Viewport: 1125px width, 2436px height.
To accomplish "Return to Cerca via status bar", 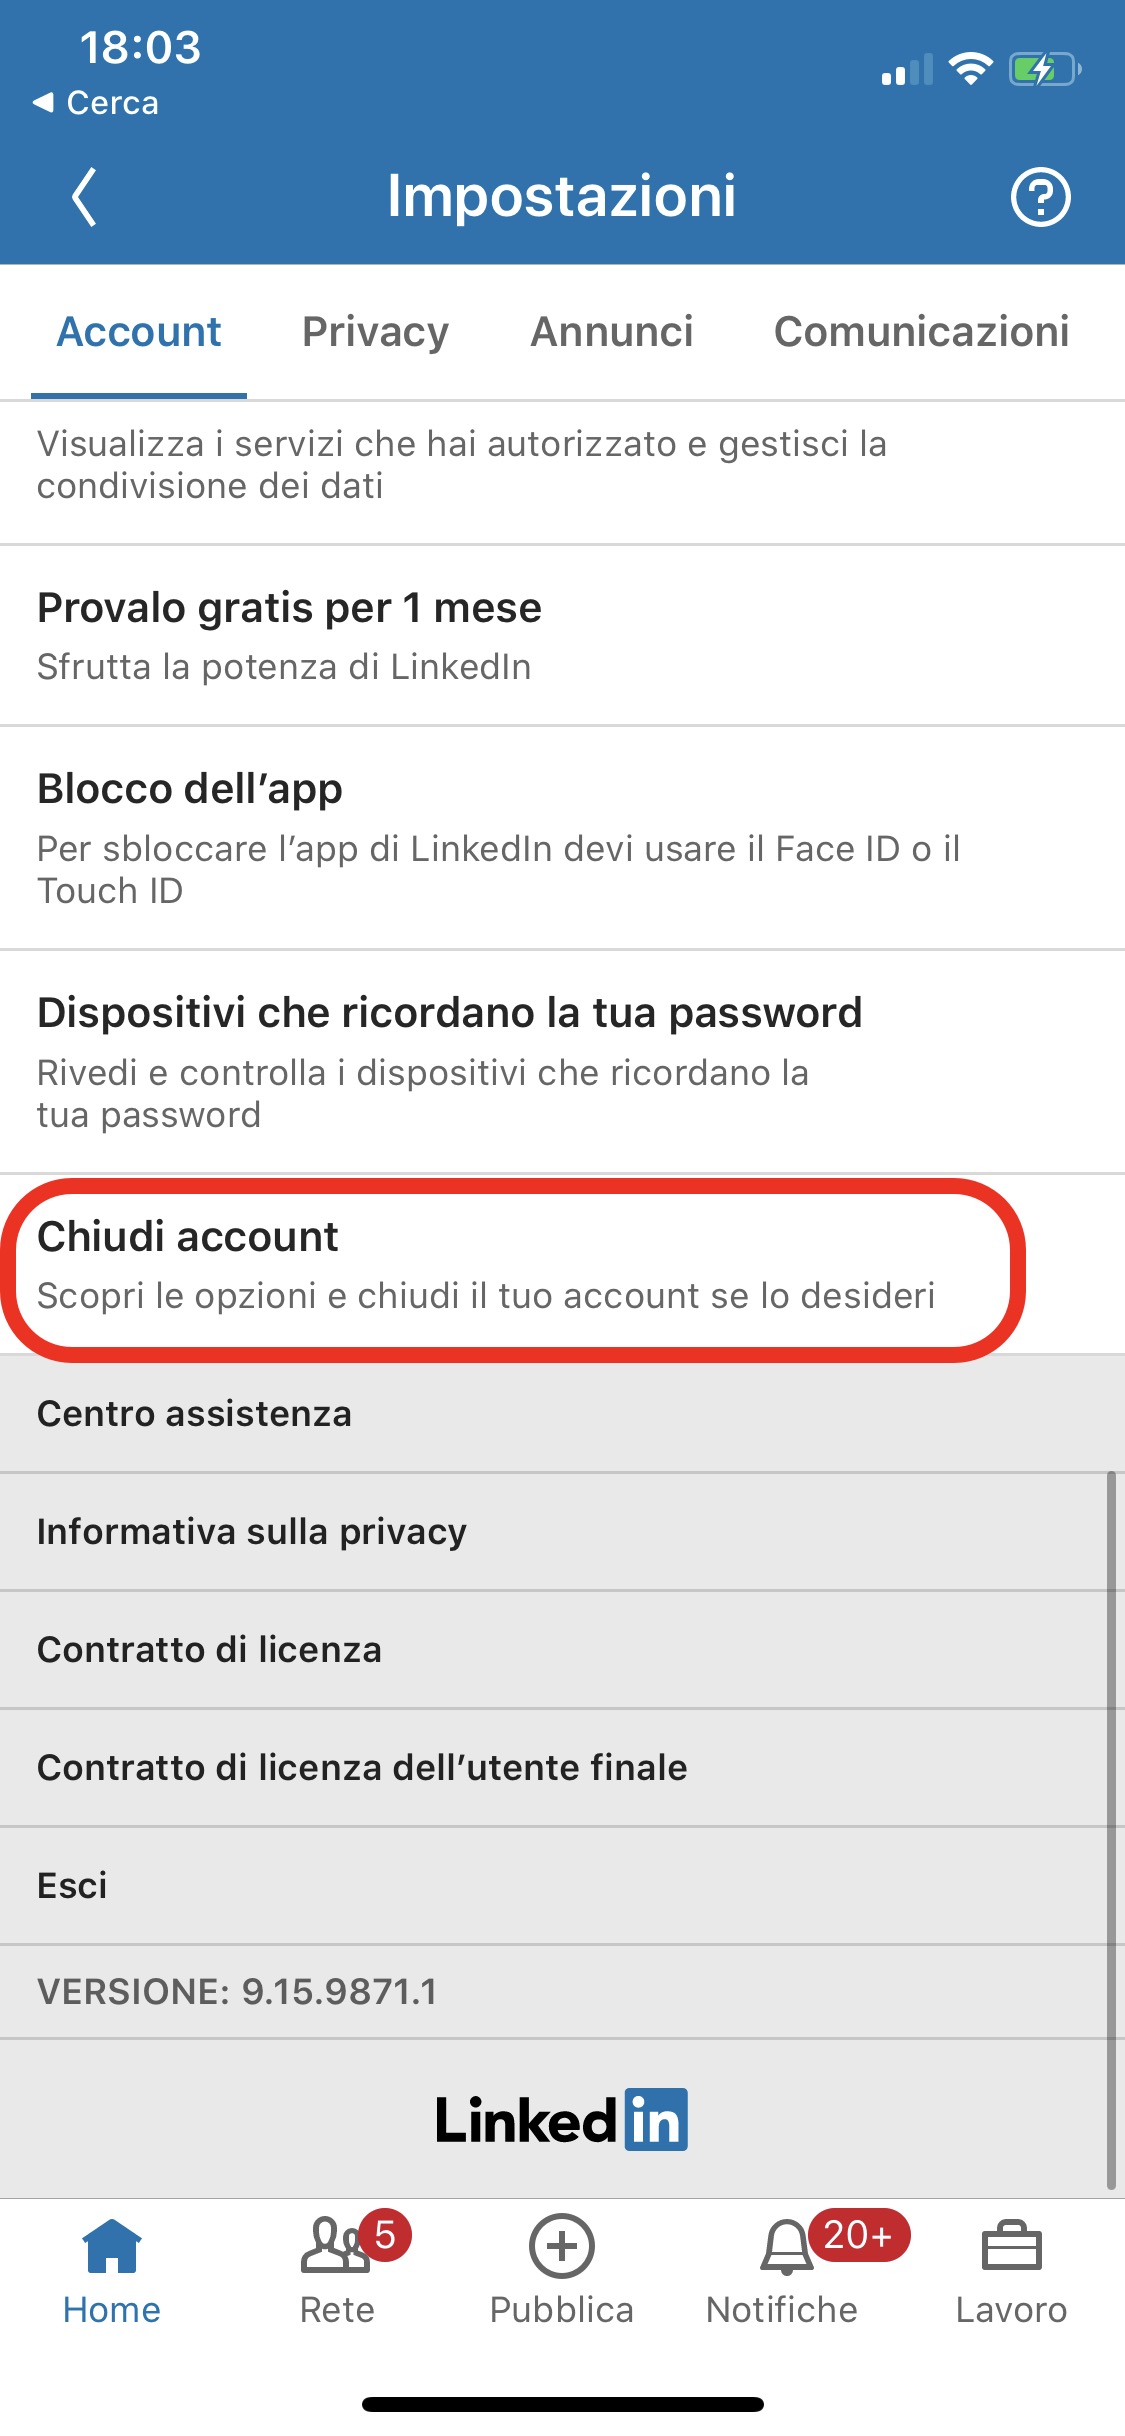I will (98, 103).
